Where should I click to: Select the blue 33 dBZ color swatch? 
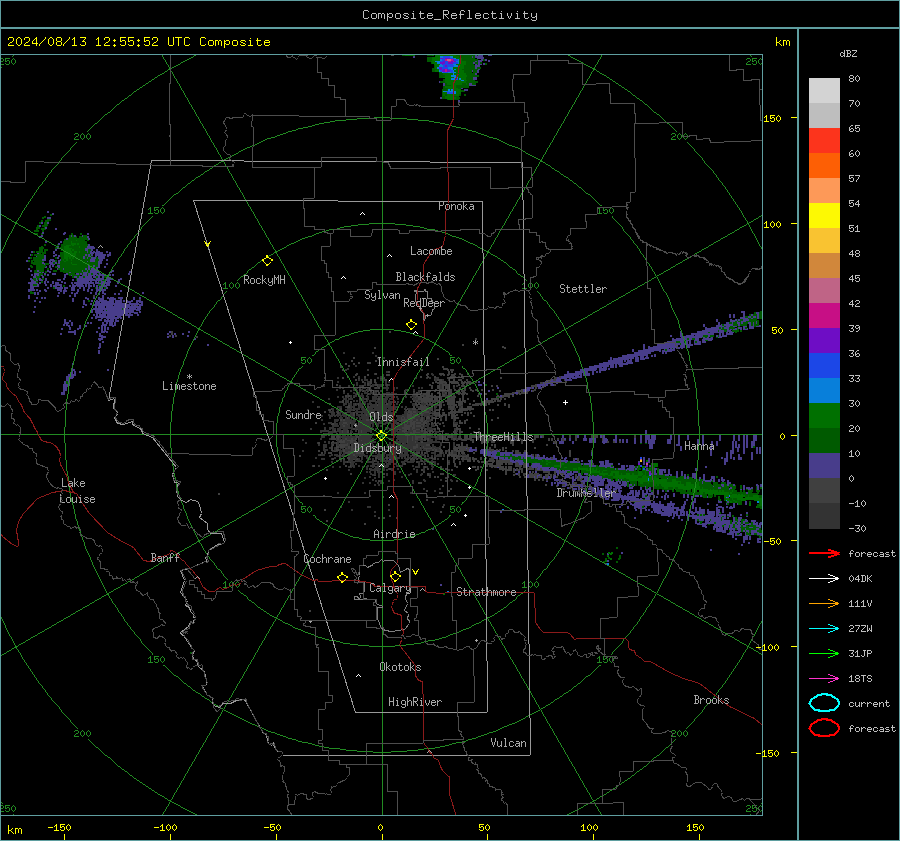coord(824,366)
